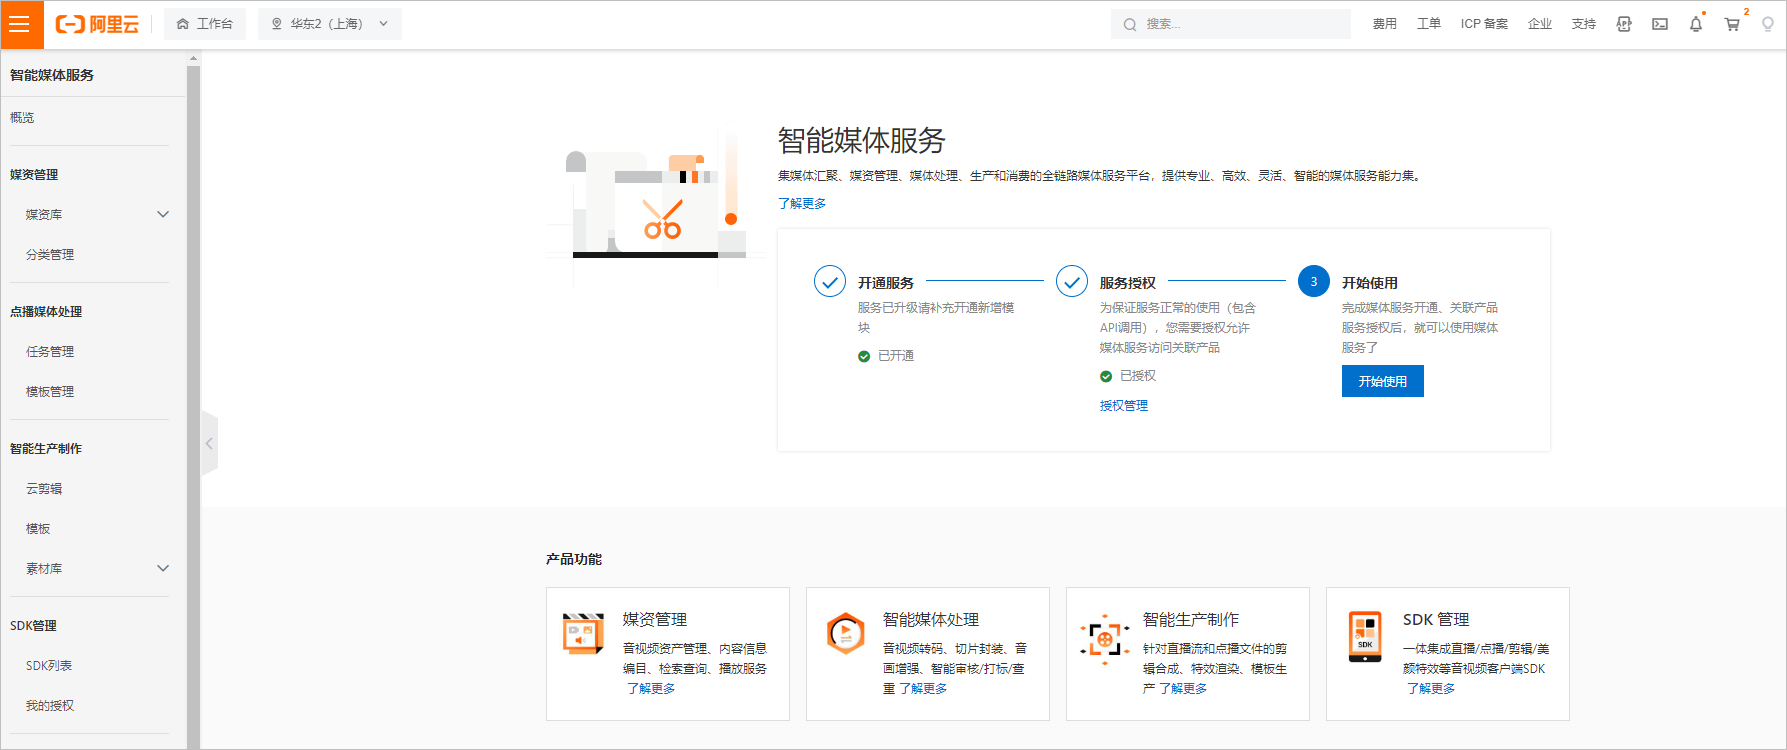Viewport: 1787px width, 750px height.
Task: Click the green 已开通 status check icon
Action: 864,356
